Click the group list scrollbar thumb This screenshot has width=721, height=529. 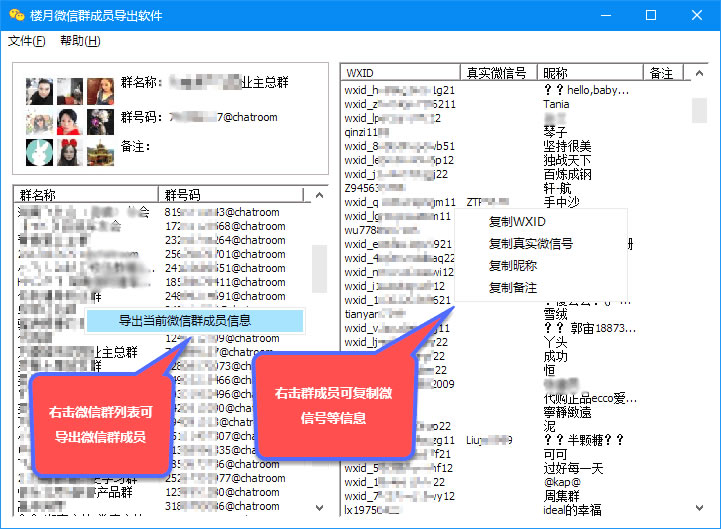[x=320, y=269]
